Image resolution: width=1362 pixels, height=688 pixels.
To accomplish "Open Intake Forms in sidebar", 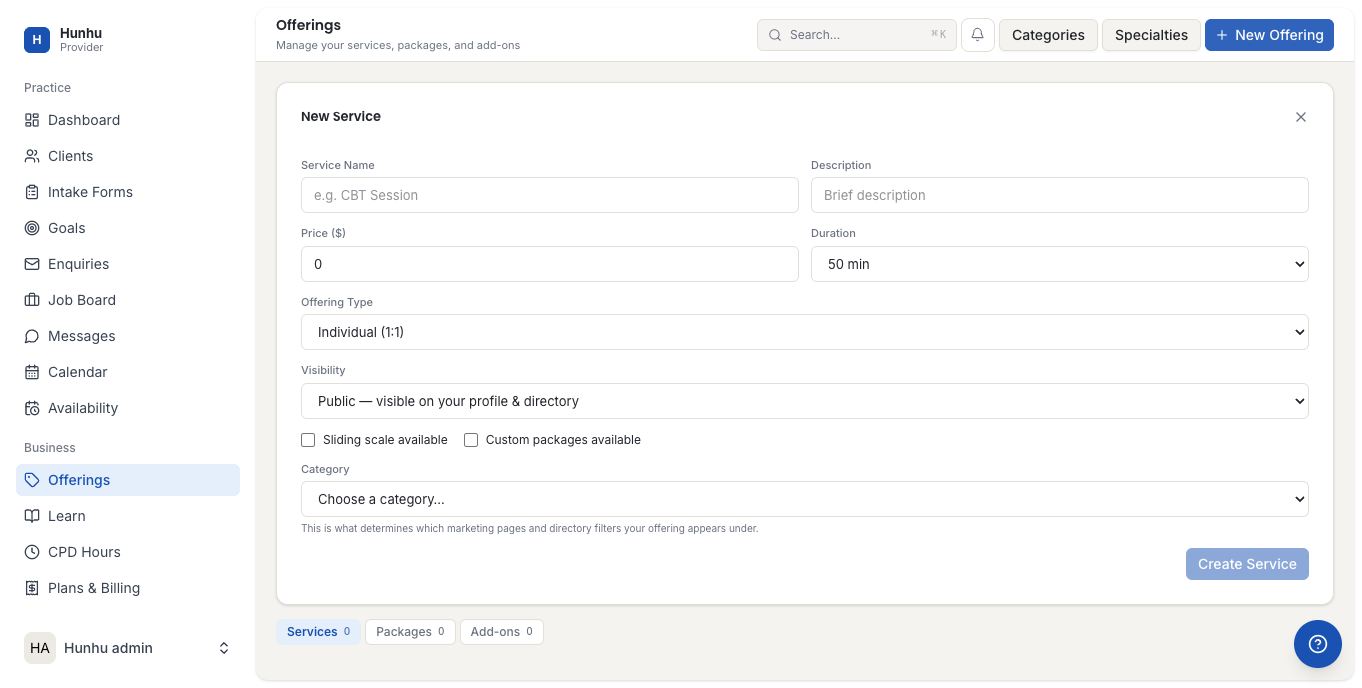I will point(128,192).
